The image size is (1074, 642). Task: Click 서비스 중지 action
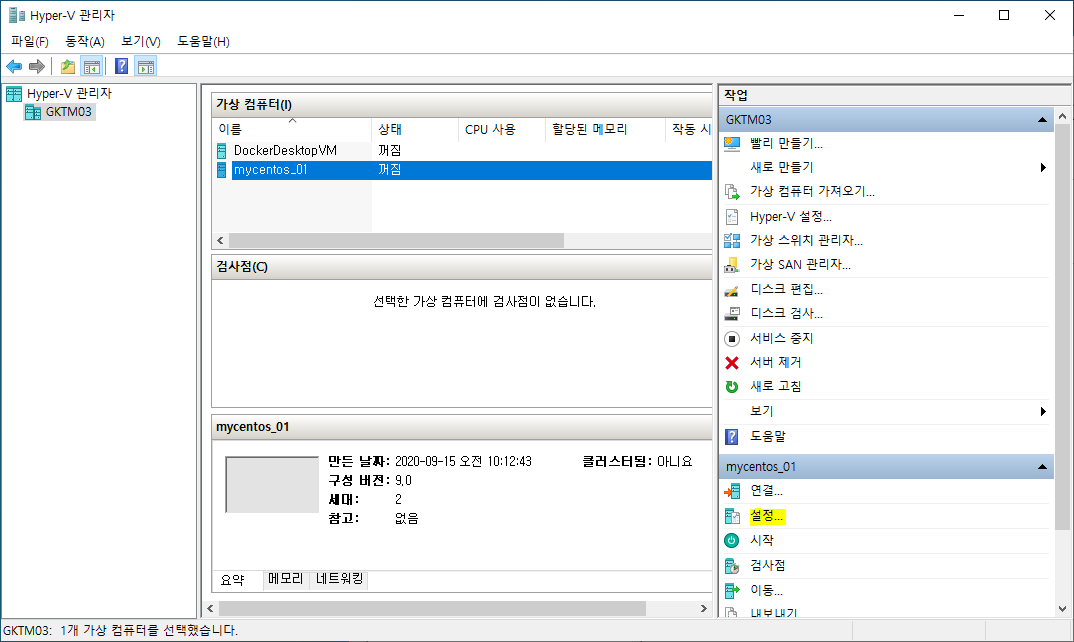click(x=782, y=338)
